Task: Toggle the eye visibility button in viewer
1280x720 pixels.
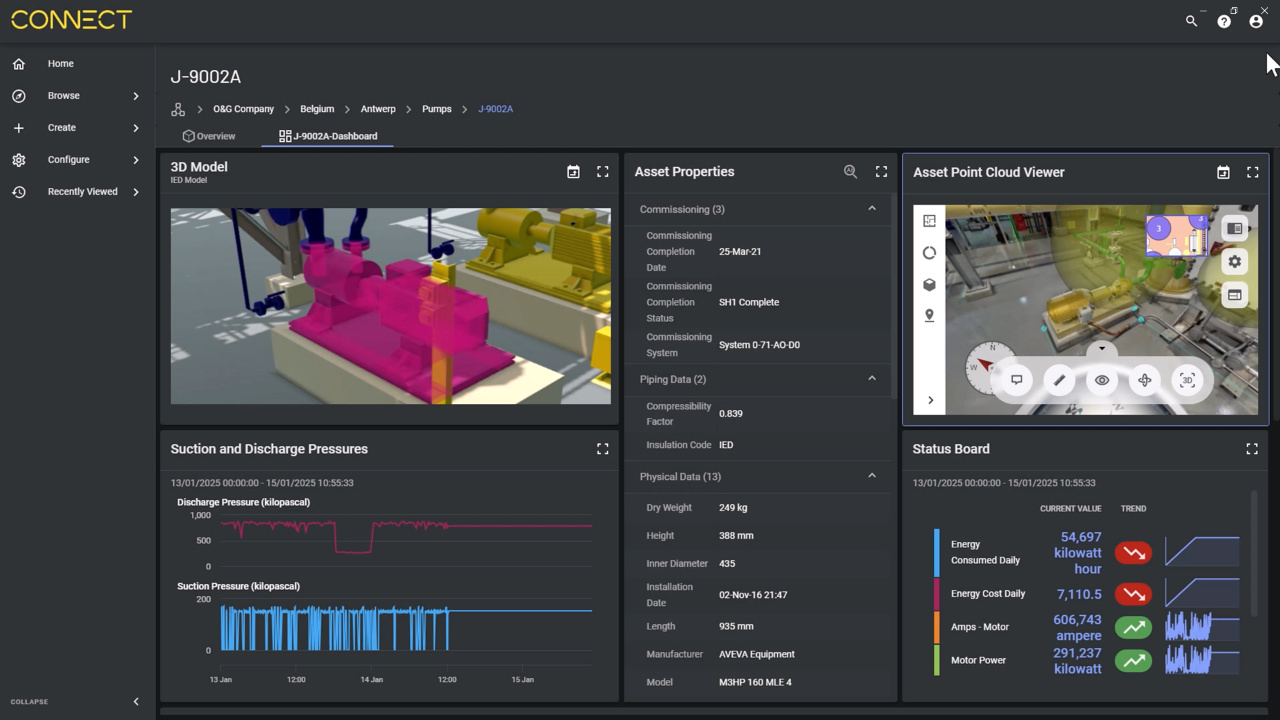Action: click(1102, 380)
